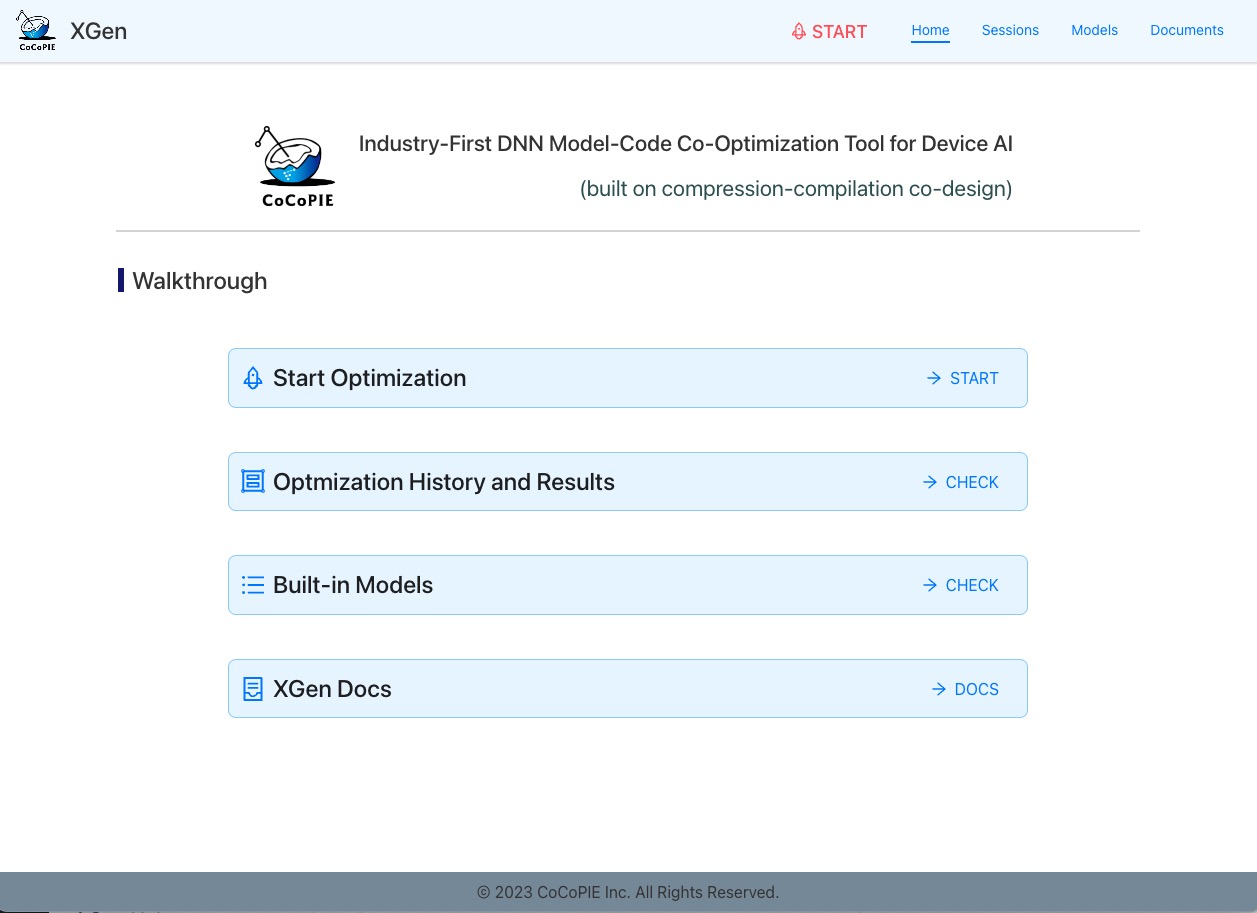Viewport: 1257px width, 913px height.
Task: Click the Walkthrough section heading
Action: point(200,281)
